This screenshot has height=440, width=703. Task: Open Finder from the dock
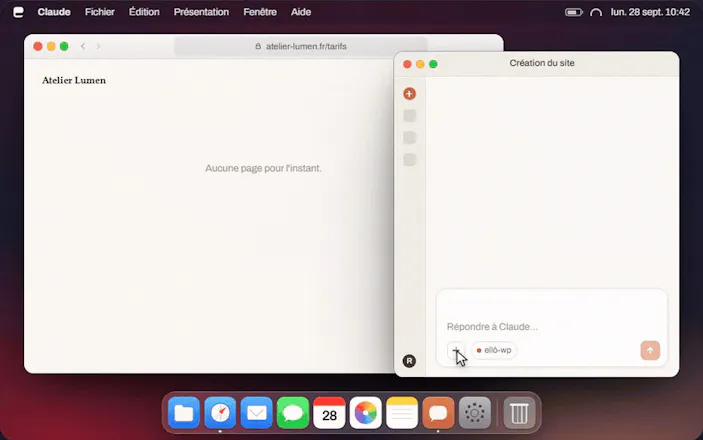(184, 413)
